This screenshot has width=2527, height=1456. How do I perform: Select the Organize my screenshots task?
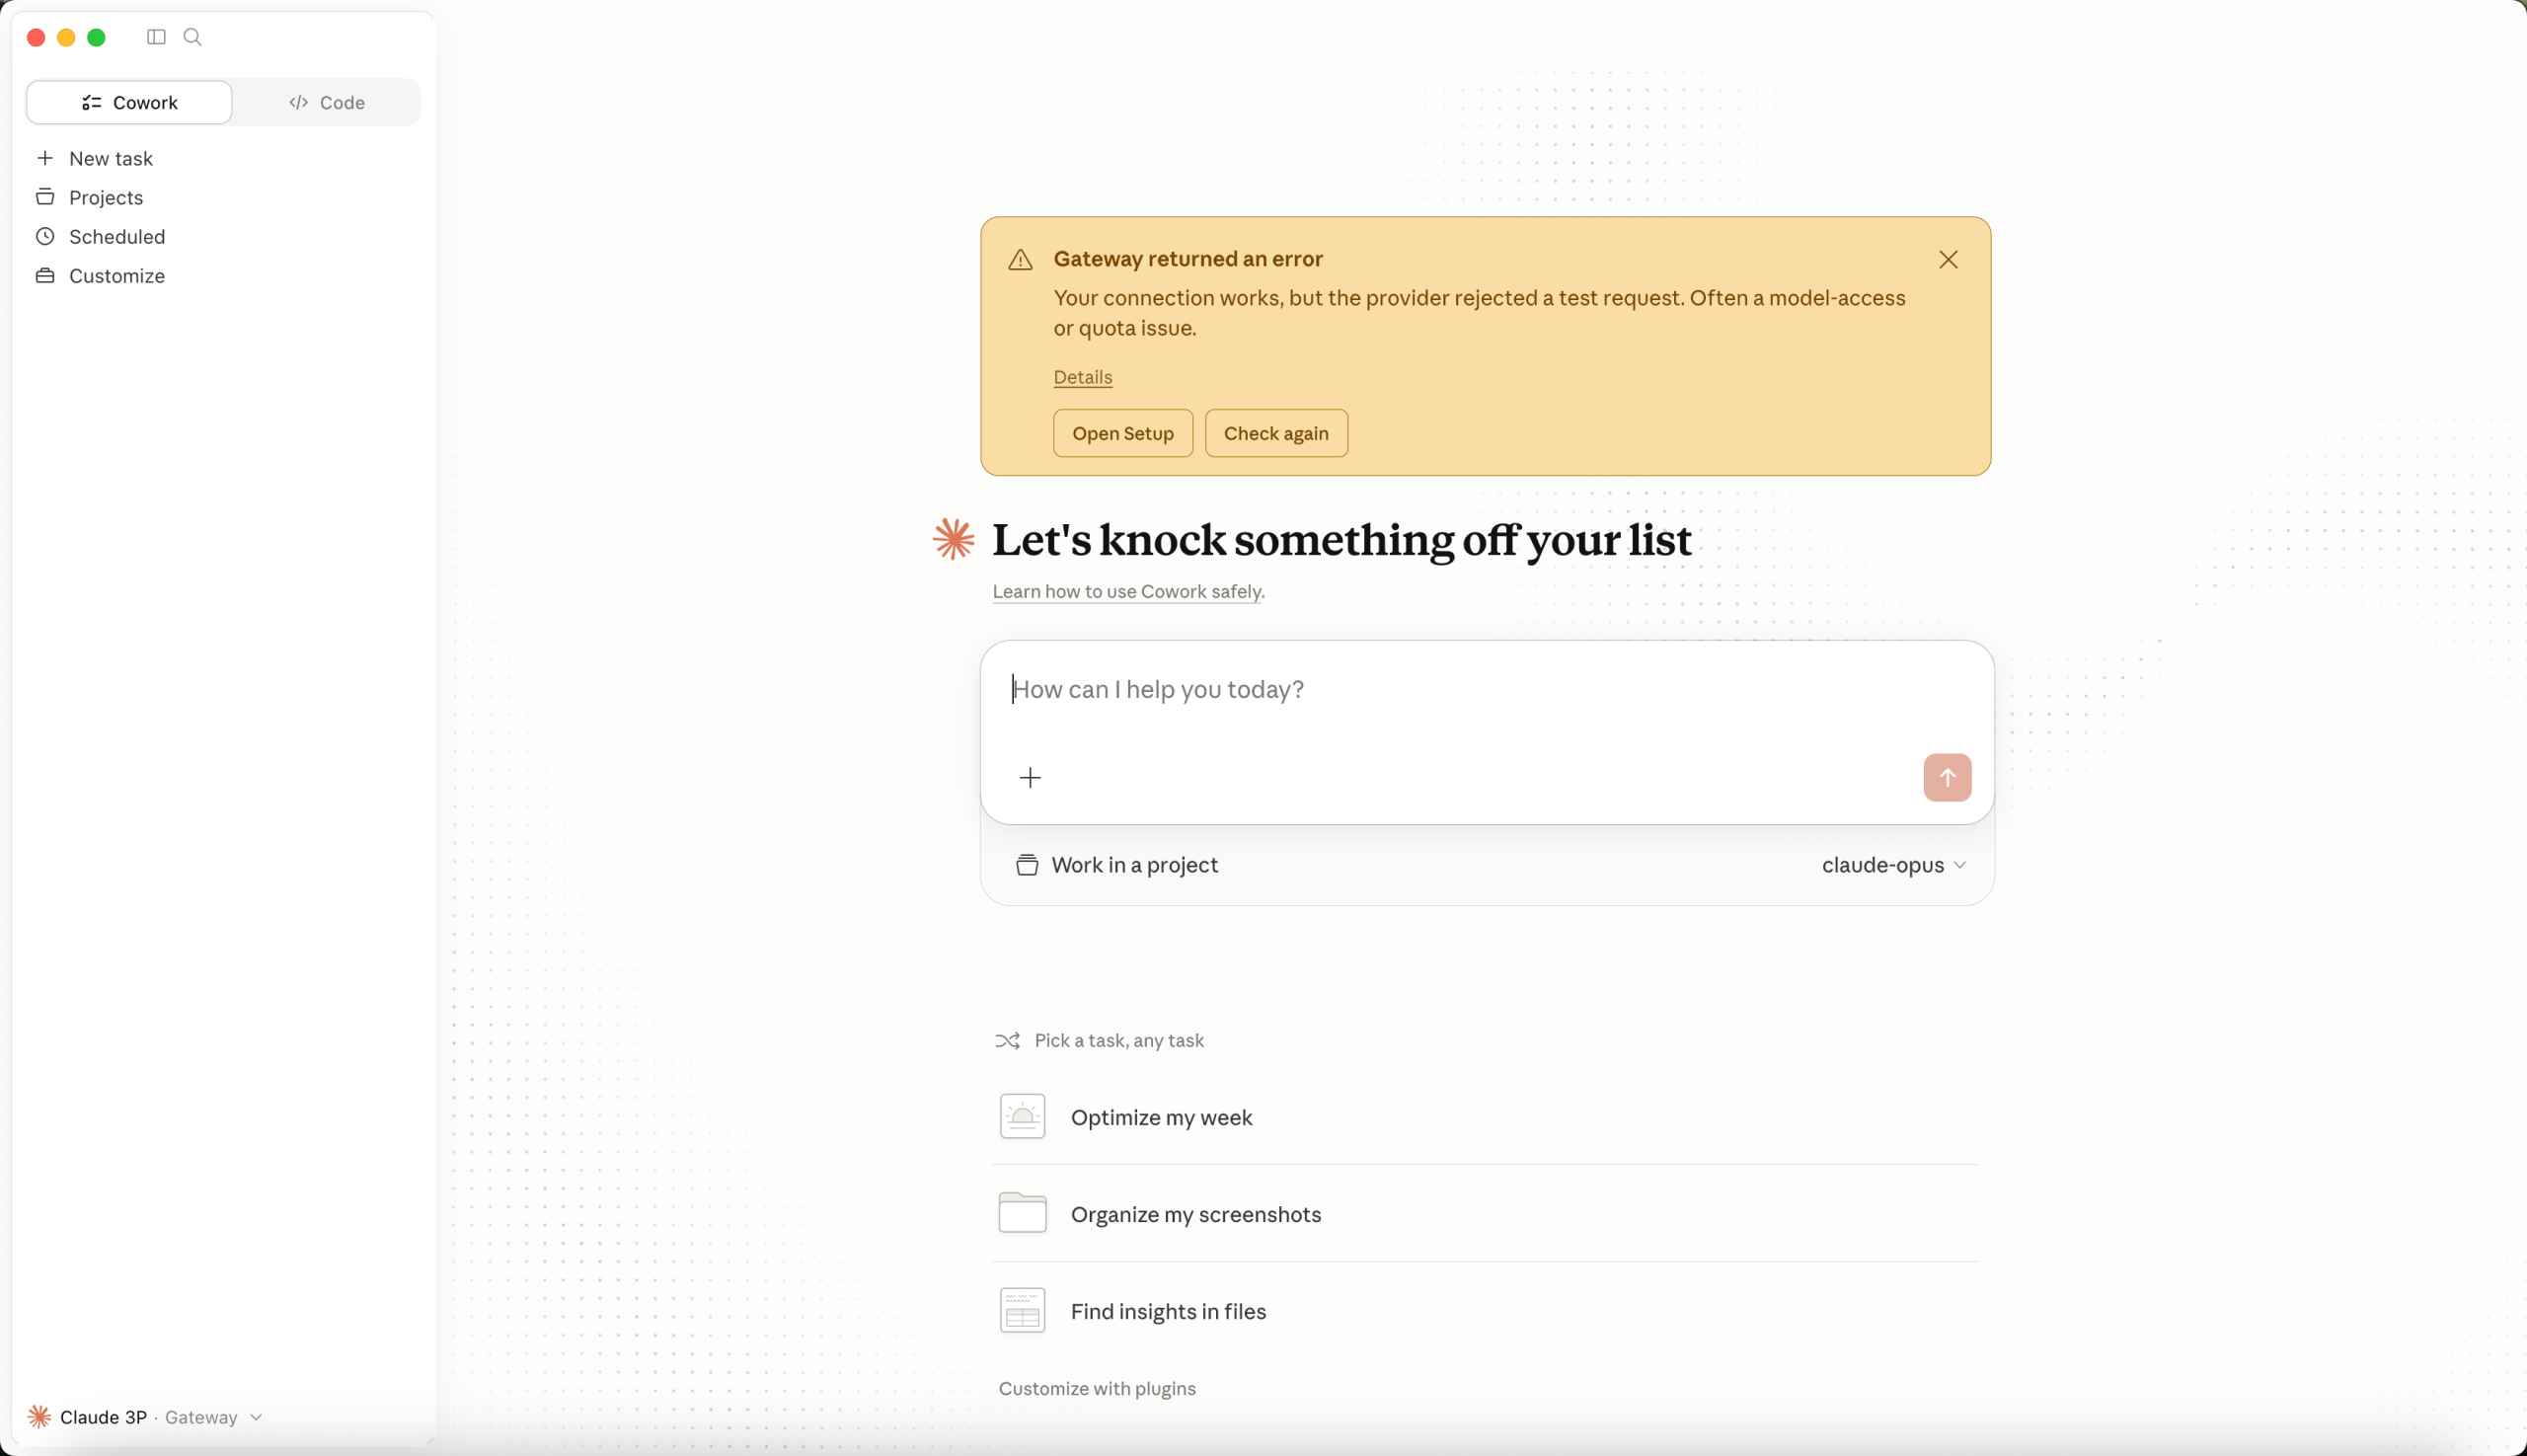click(x=1486, y=1214)
